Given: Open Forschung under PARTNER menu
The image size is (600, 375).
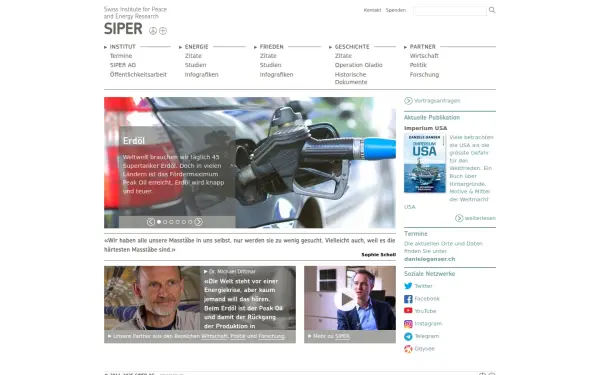Looking at the screenshot, I should point(424,75).
